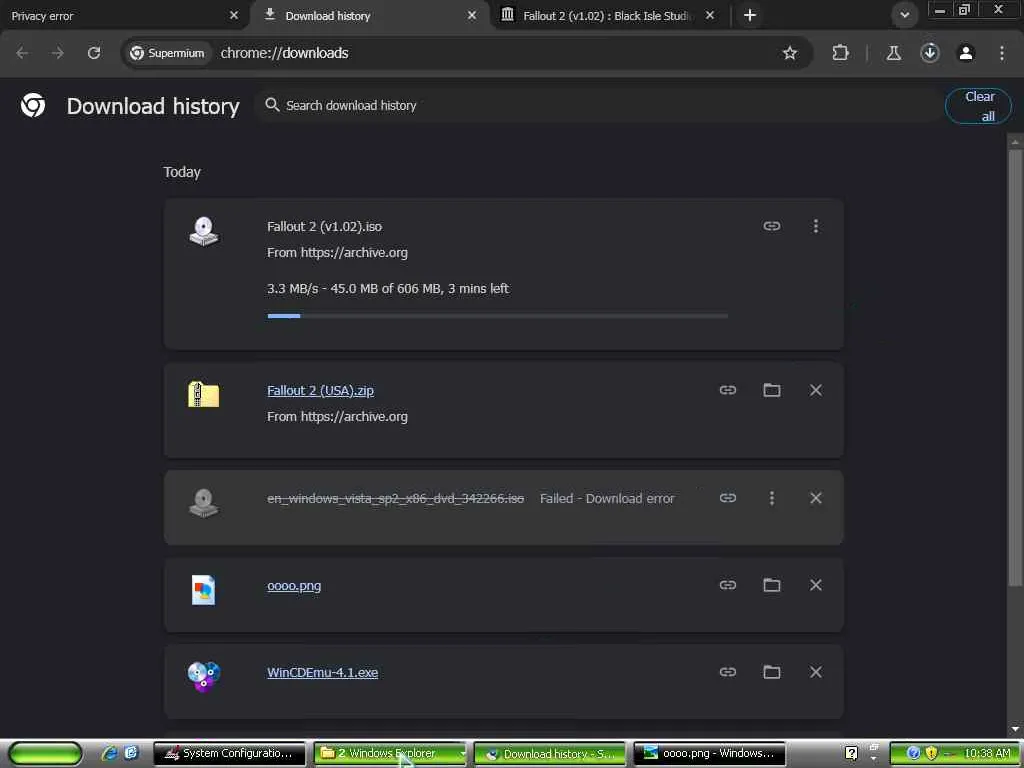
Task: Open WinCDEmu-4.1.exe file link
Action: pyautogui.click(x=323, y=673)
